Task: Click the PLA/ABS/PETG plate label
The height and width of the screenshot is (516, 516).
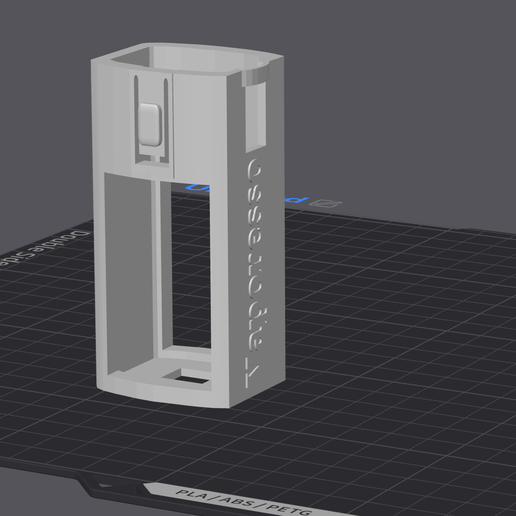Action: [x=243, y=502]
